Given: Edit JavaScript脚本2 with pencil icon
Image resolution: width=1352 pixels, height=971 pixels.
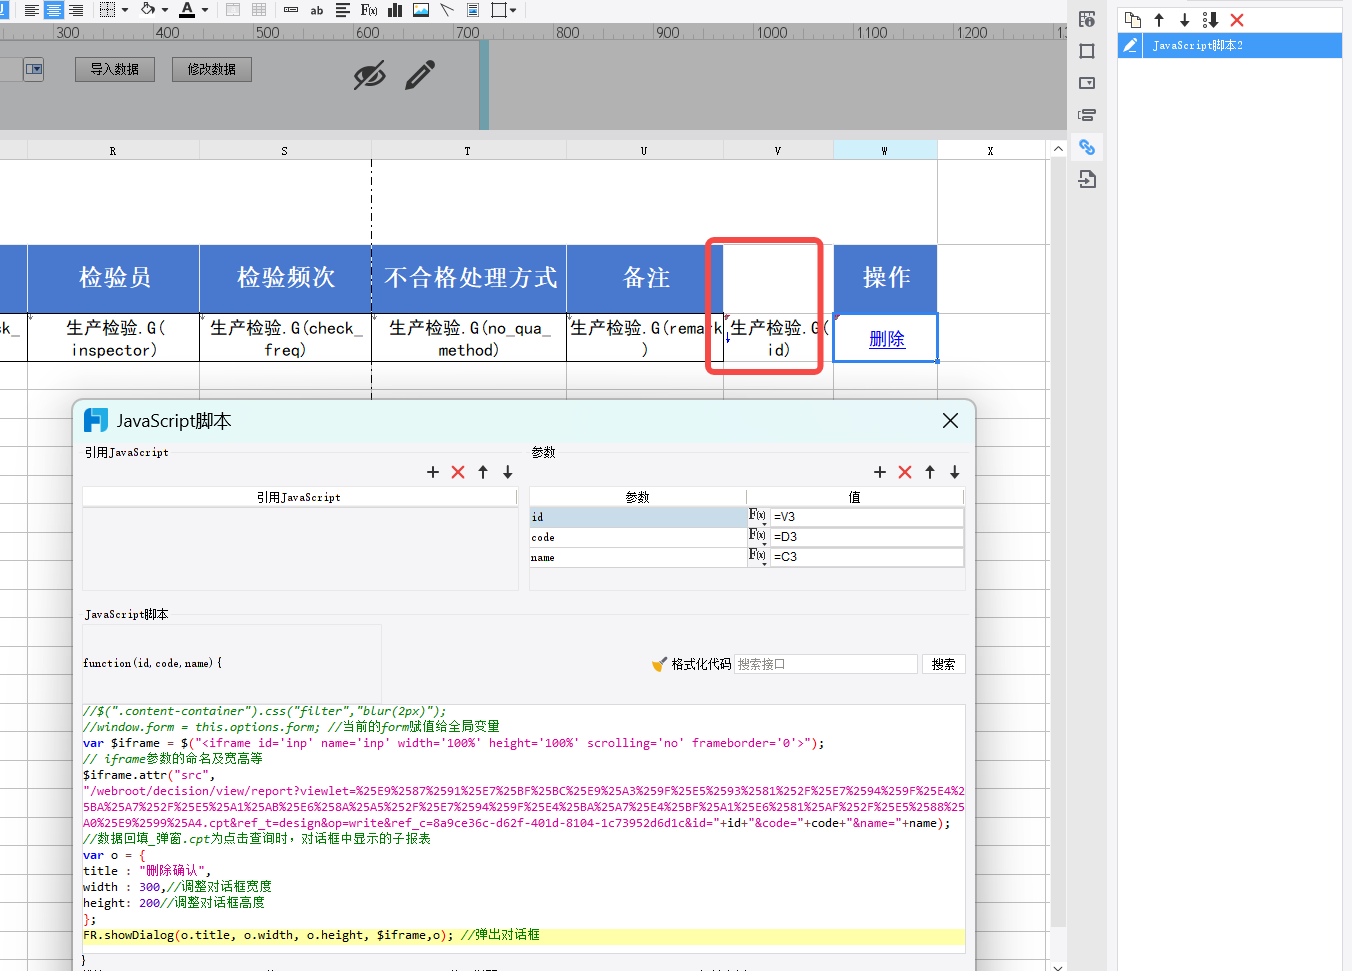Looking at the screenshot, I should point(1130,45).
